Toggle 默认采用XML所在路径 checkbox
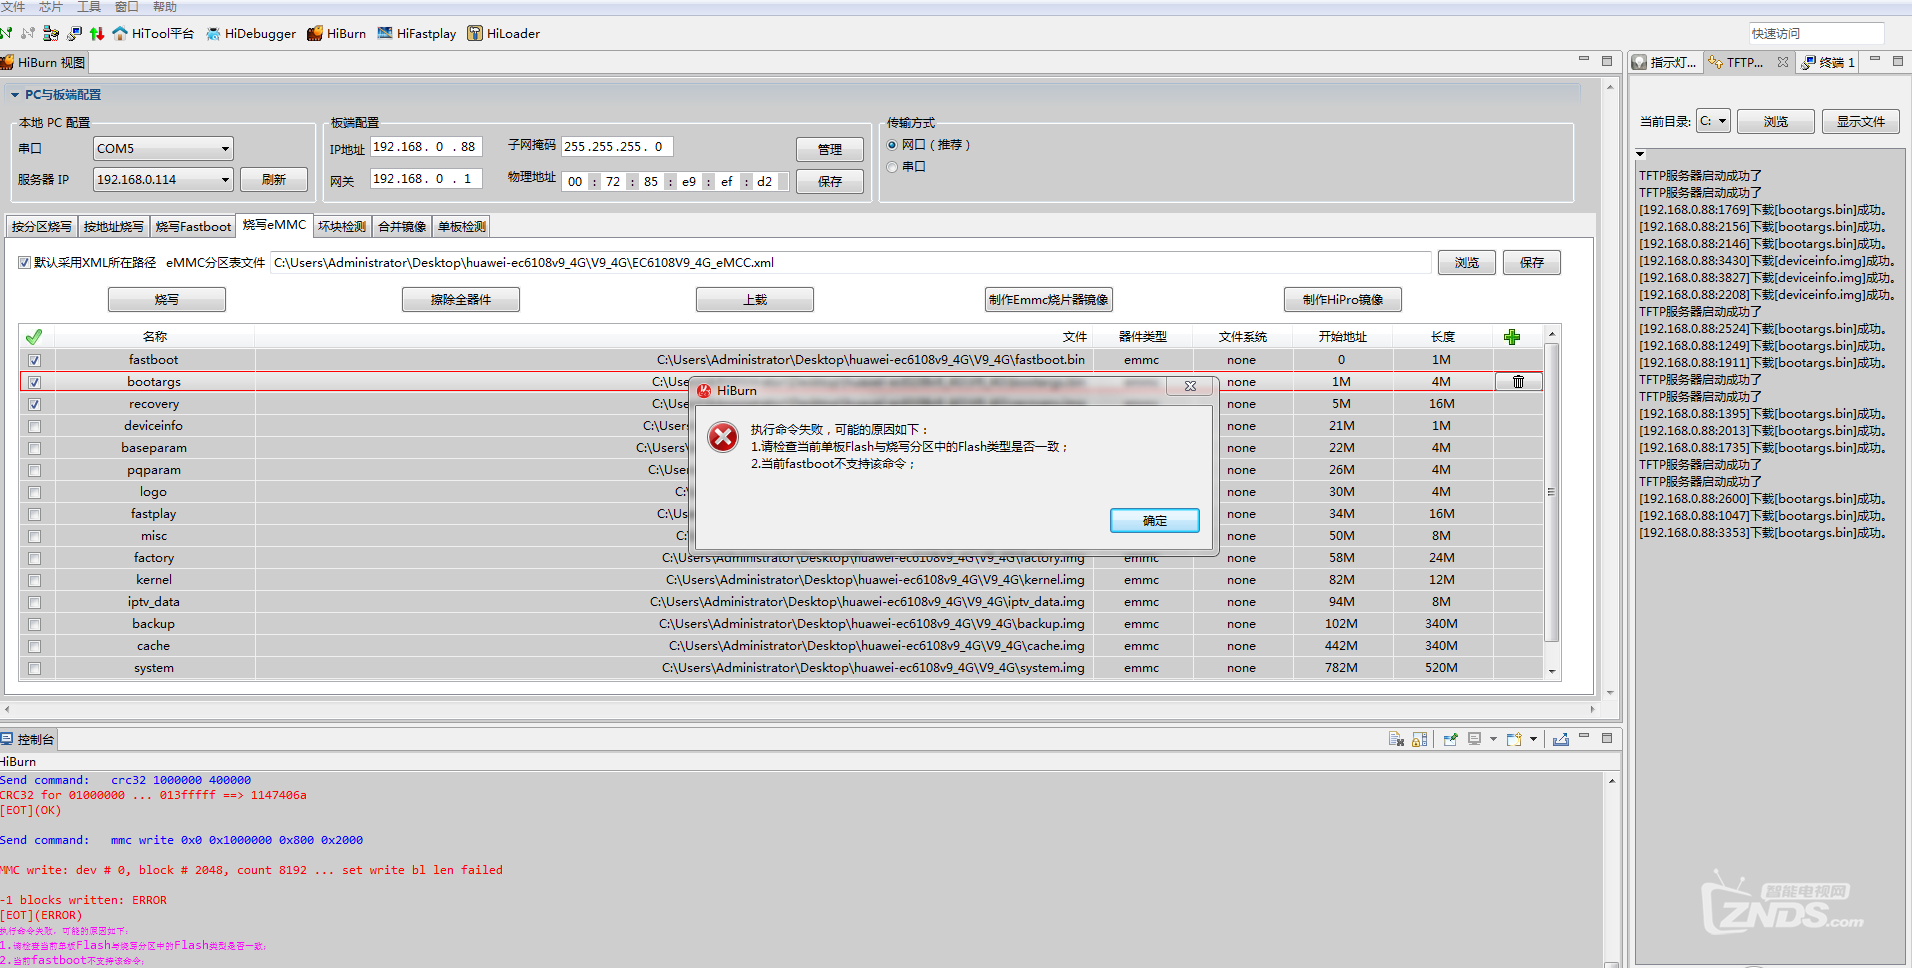The height and width of the screenshot is (968, 1912). (x=24, y=263)
